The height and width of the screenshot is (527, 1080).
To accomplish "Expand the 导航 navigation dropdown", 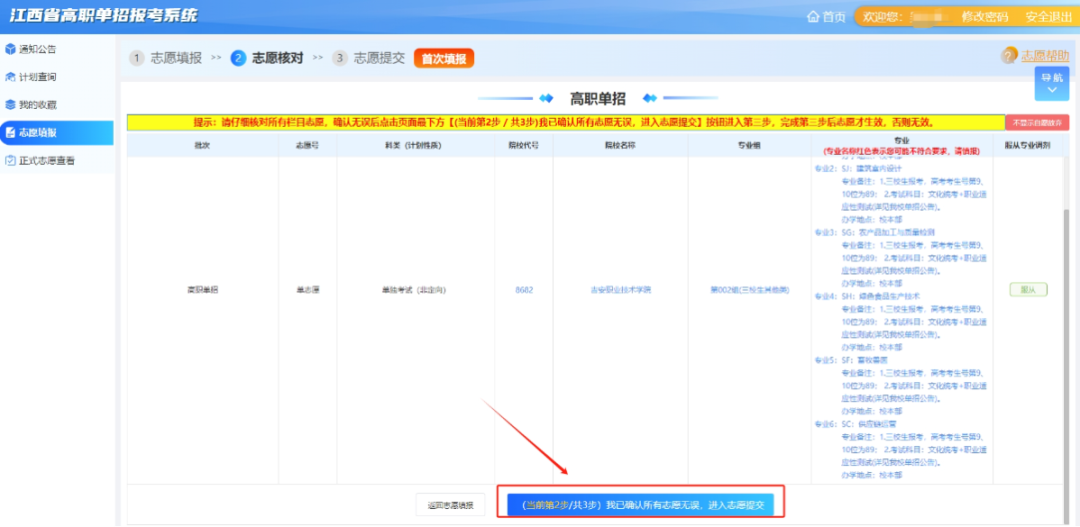I will (1051, 84).
